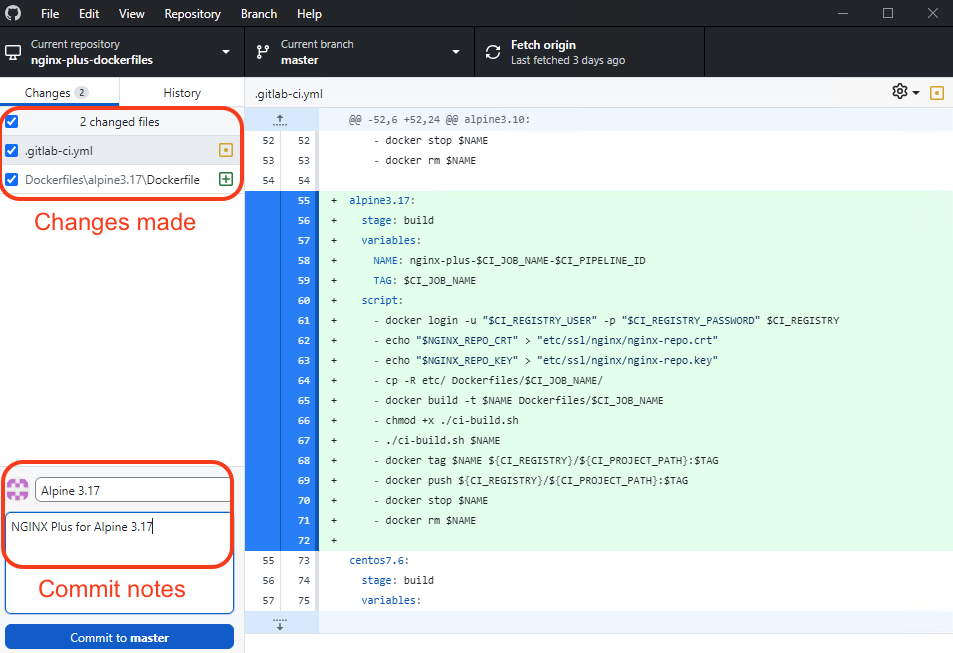Click the 'chmod +x ./ci-build.sh' line

tap(452, 420)
